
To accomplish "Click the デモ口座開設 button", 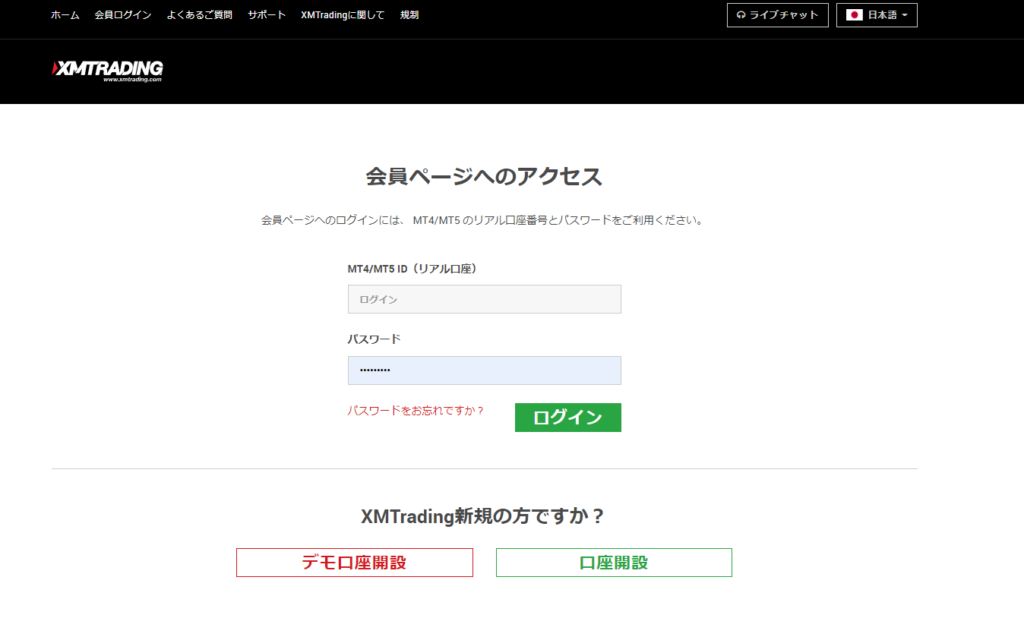I will (x=354, y=562).
